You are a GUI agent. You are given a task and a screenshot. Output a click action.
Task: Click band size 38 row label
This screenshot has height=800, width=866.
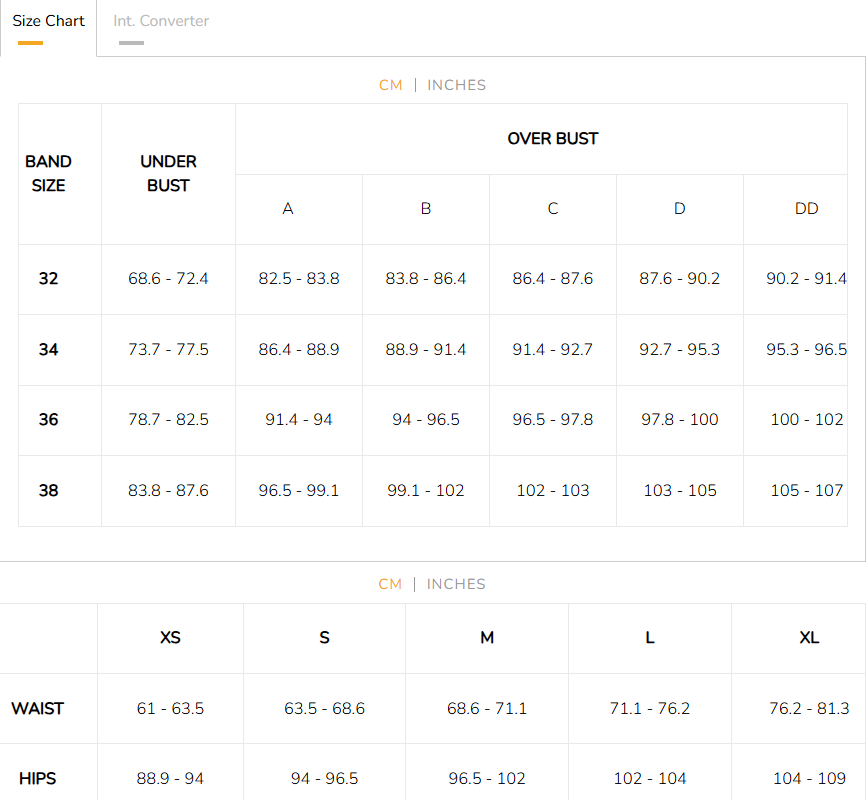tap(48, 490)
